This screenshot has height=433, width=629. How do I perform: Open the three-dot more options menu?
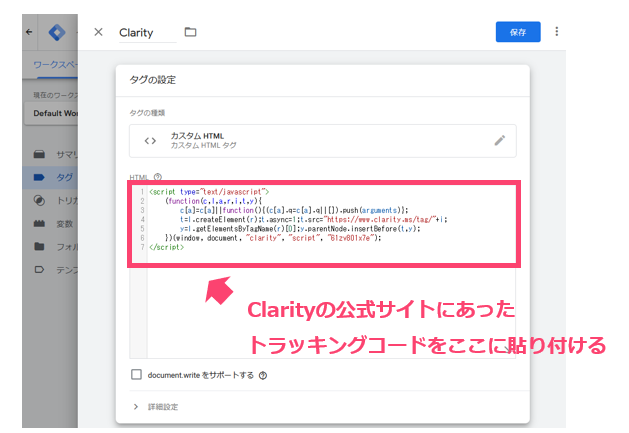tap(556, 31)
